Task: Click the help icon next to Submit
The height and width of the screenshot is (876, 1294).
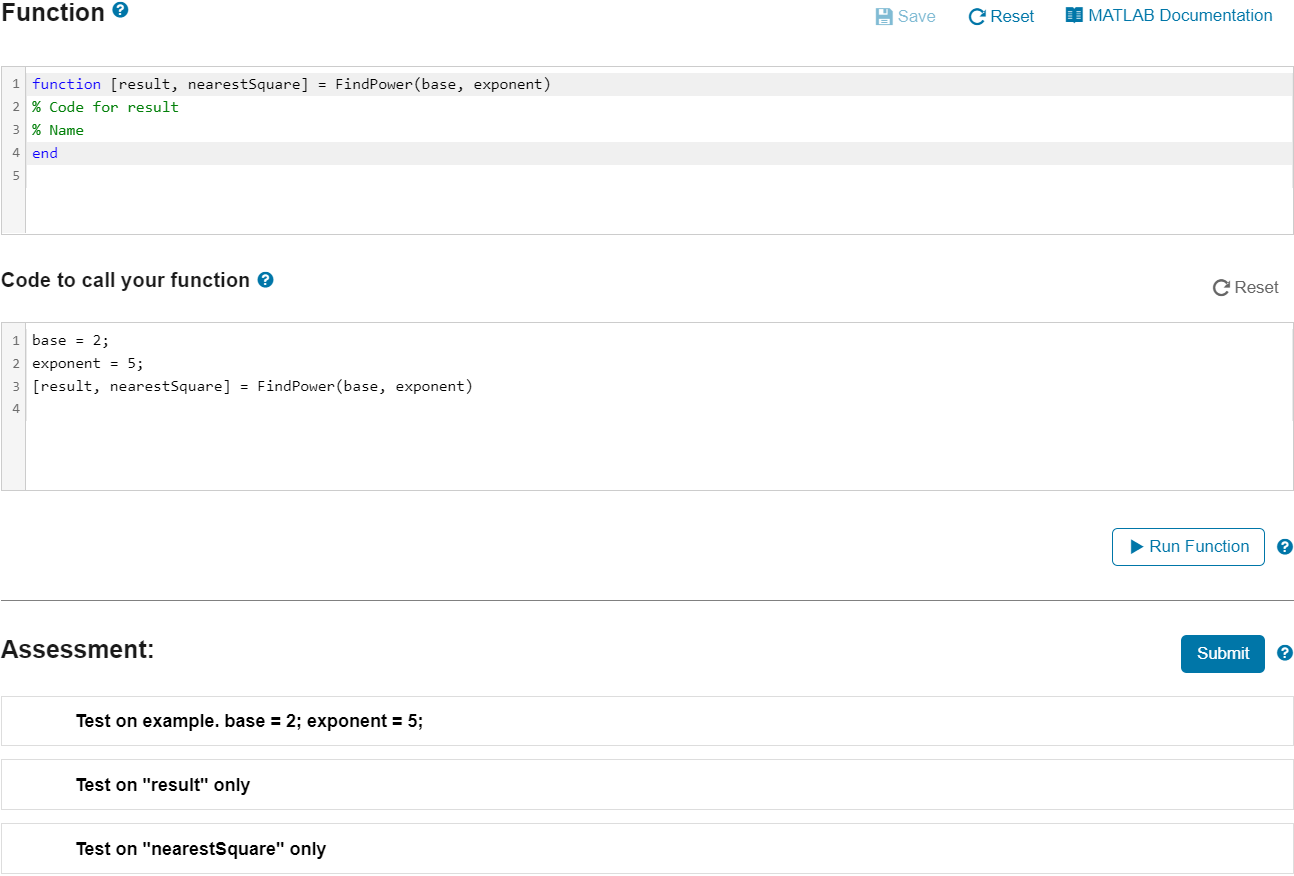Action: pos(1285,653)
